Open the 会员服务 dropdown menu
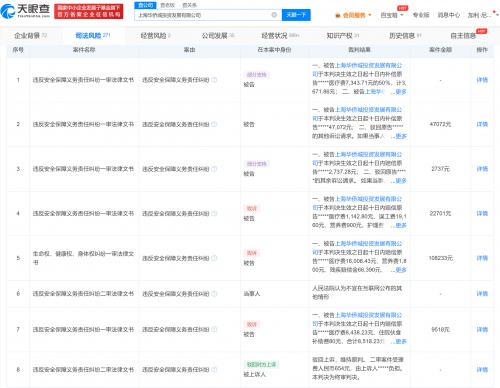 (x=353, y=15)
